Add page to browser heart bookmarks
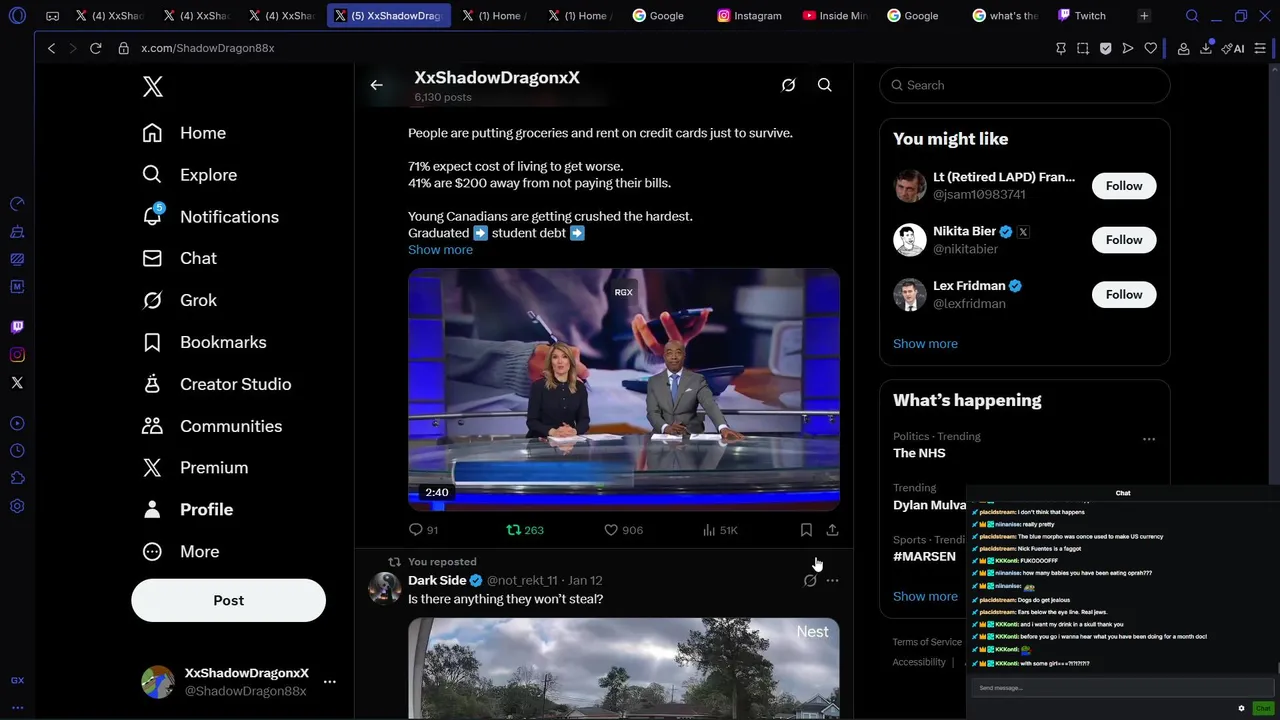 (1150, 48)
